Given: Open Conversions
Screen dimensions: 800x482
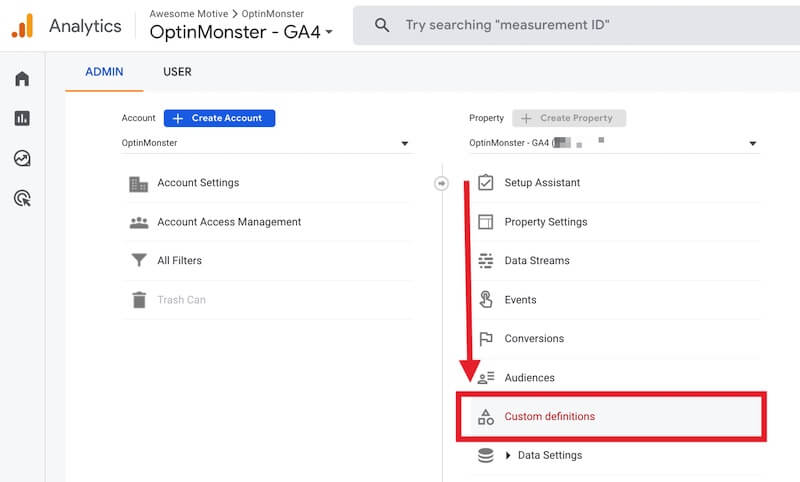Looking at the screenshot, I should (534, 339).
